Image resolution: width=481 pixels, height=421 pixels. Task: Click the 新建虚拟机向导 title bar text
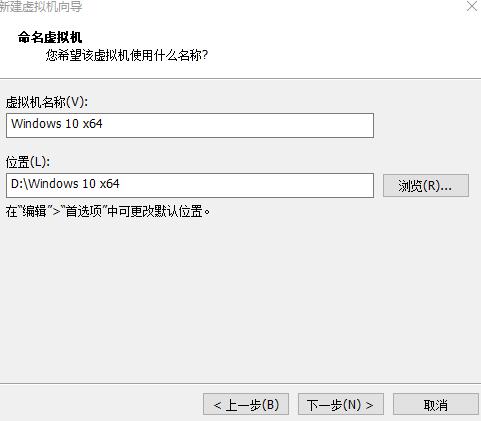[40, 7]
